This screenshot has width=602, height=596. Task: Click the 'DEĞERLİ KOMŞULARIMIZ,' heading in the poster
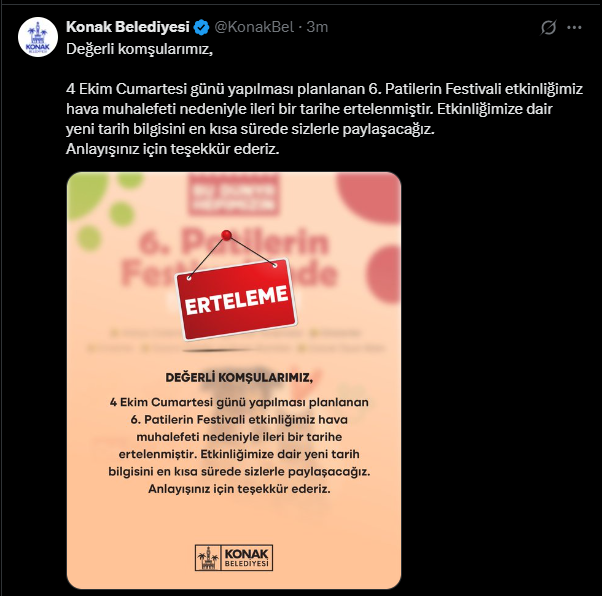pos(239,378)
